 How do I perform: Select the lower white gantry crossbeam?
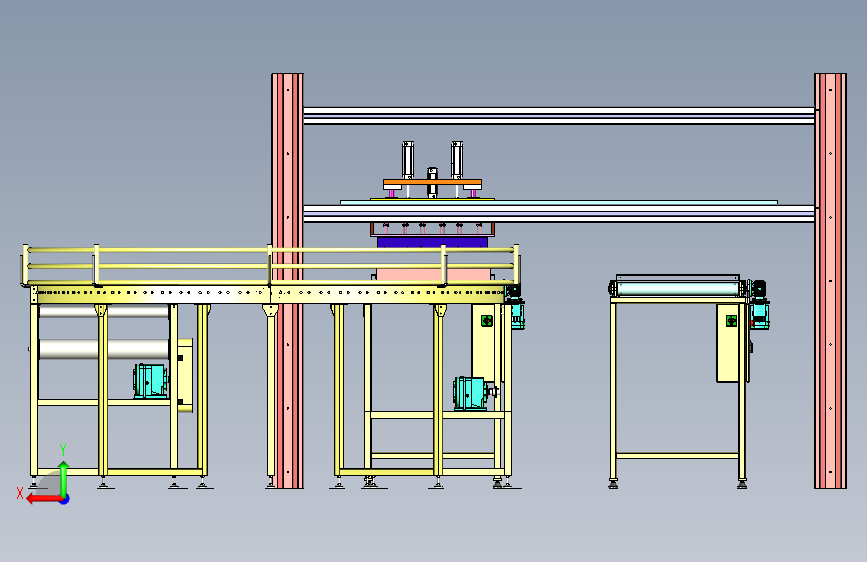coord(559,214)
